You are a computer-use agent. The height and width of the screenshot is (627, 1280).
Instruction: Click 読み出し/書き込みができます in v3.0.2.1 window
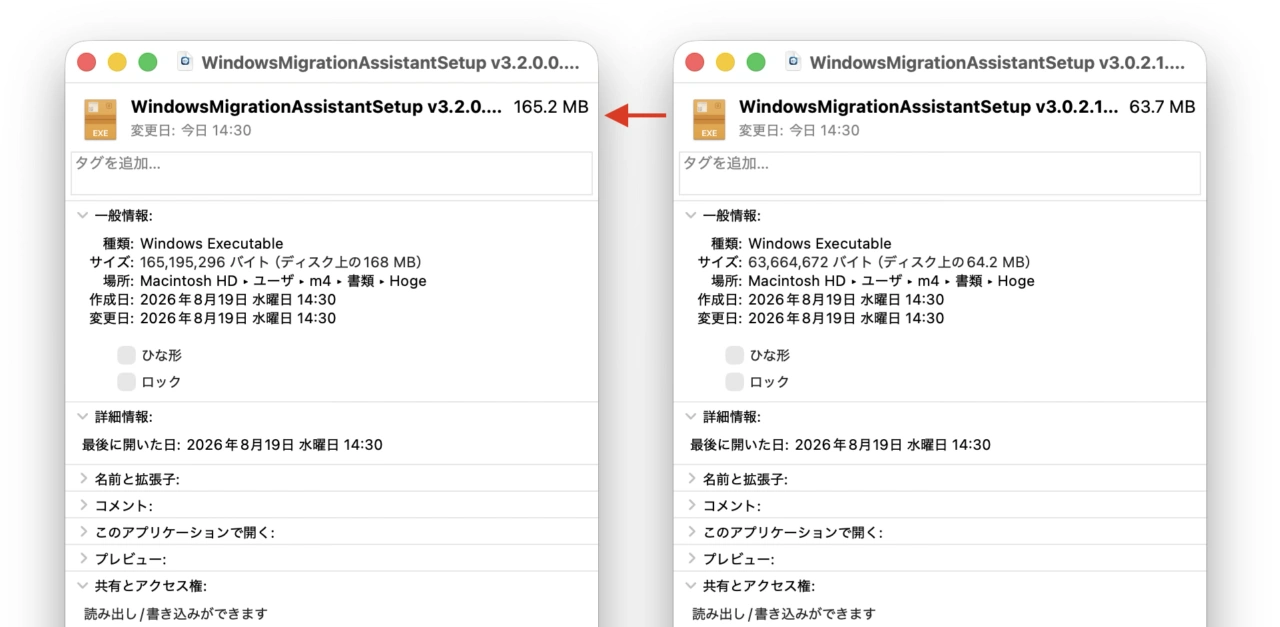(783, 613)
